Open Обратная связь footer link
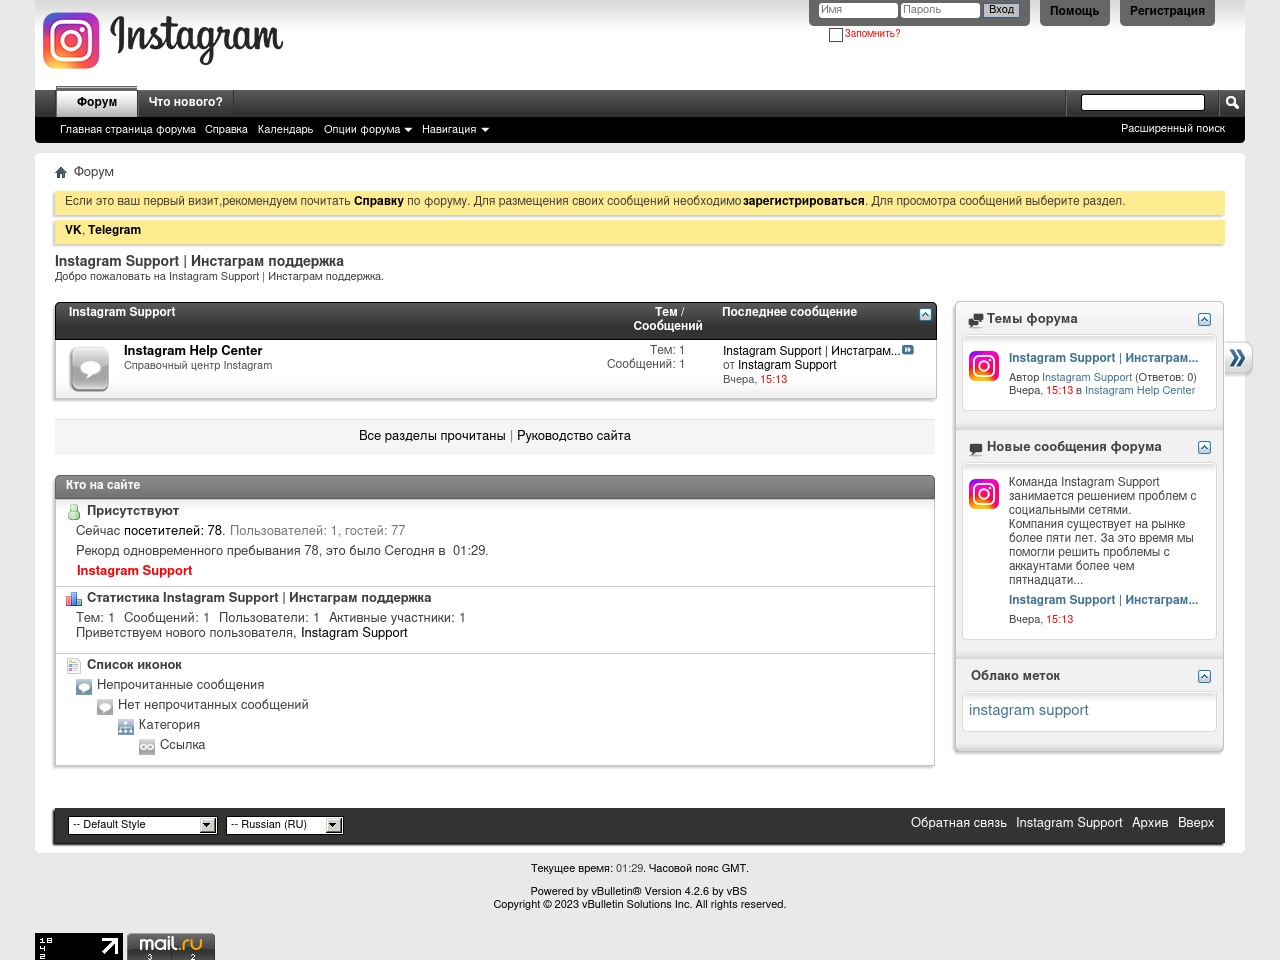This screenshot has height=960, width=1280. tap(959, 823)
